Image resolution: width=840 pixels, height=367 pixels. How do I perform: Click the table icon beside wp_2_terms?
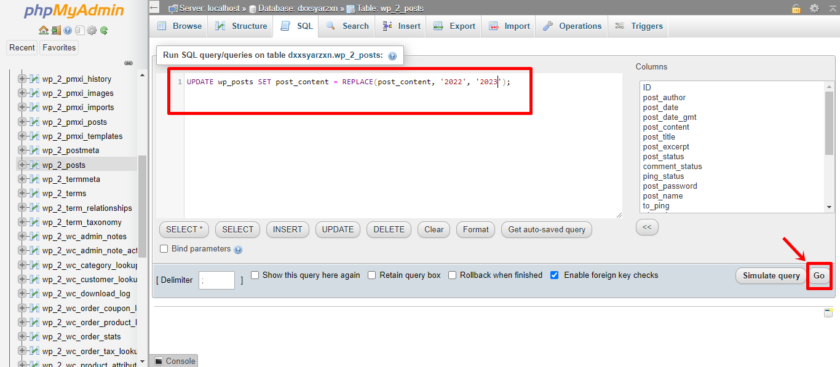[x=34, y=193]
